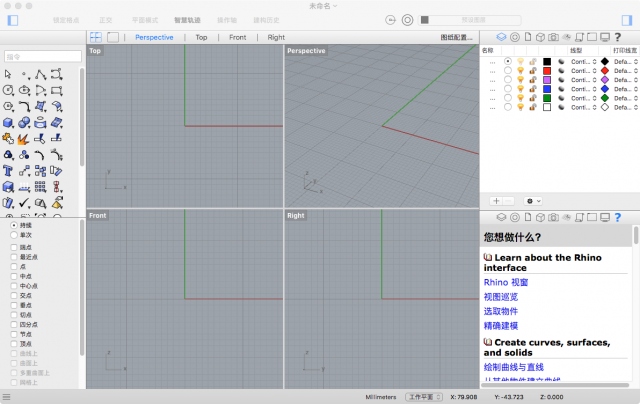
Task: Select the Trim tool
Action: click(40, 139)
